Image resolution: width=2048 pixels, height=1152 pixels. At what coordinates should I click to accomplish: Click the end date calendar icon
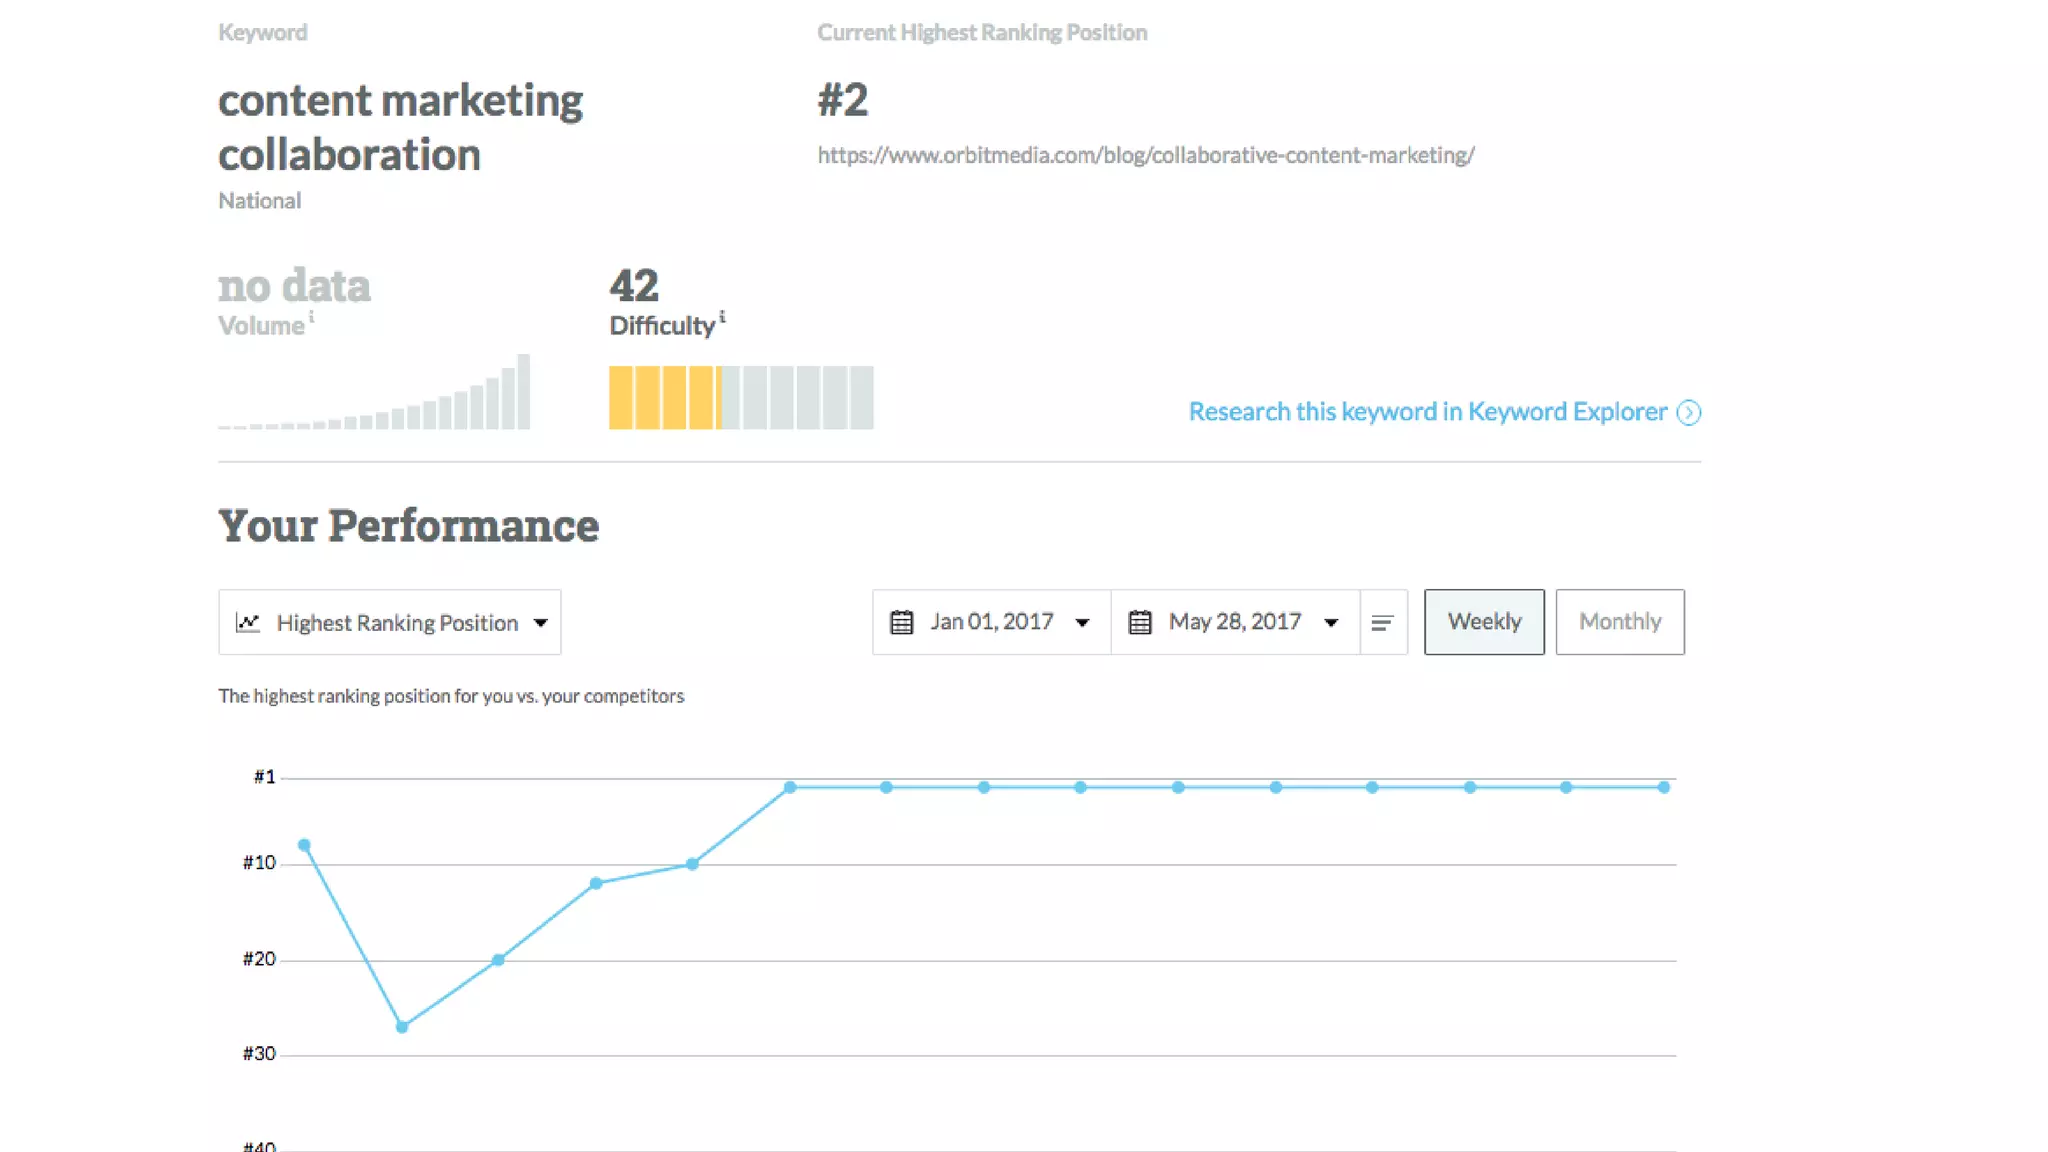click(1139, 622)
